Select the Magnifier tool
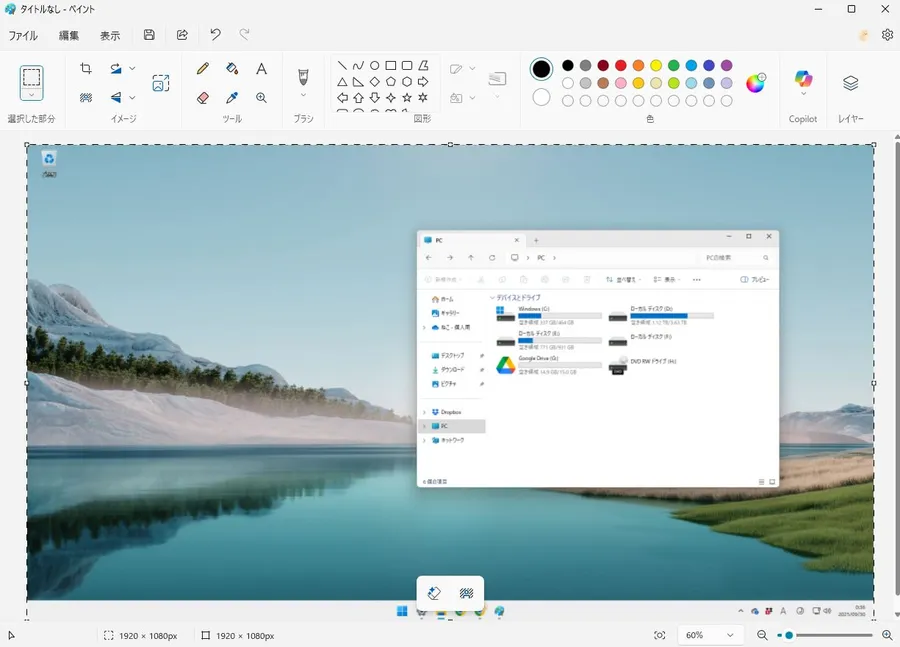The height and width of the screenshot is (647, 900). [261, 98]
